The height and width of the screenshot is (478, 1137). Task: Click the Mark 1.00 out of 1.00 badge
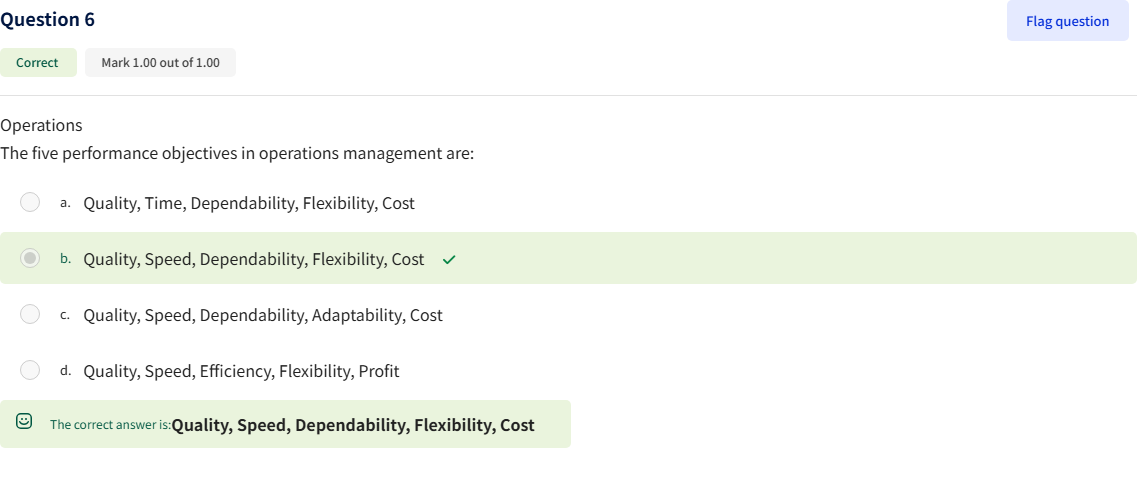tap(160, 63)
